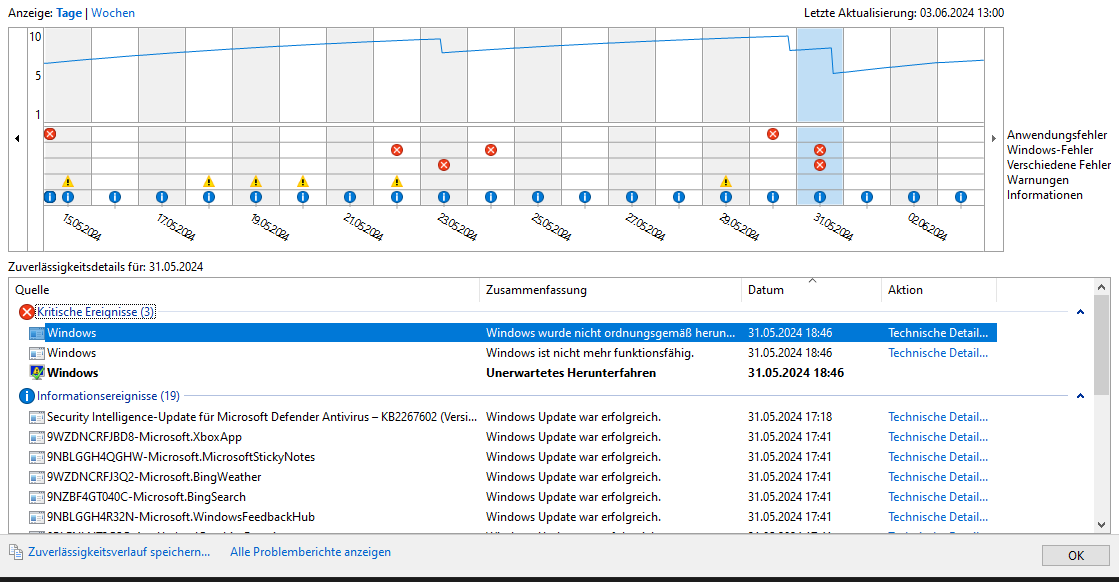Viewport: 1119px width, 582px height.
Task: Click the shield icon in the Unerwartetes Herunterfahren row
Action: point(36,370)
